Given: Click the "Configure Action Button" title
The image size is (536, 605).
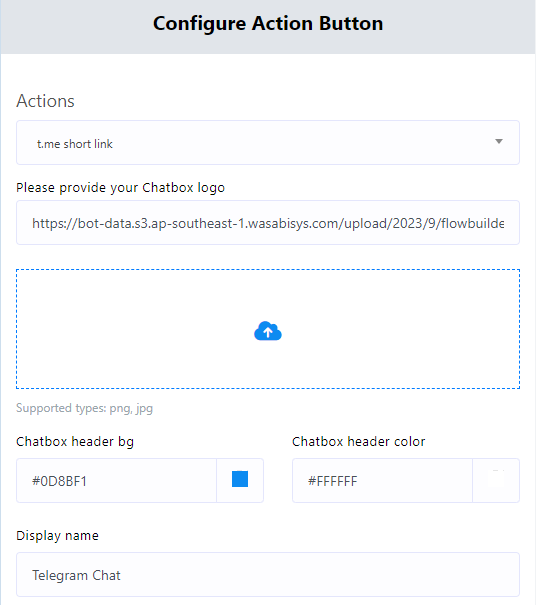Looking at the screenshot, I should click(268, 24).
